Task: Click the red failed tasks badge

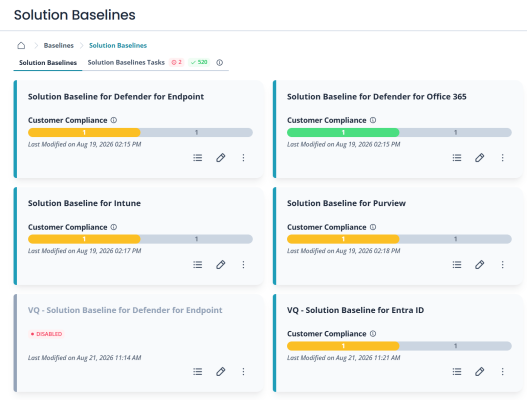Action: [x=176, y=63]
